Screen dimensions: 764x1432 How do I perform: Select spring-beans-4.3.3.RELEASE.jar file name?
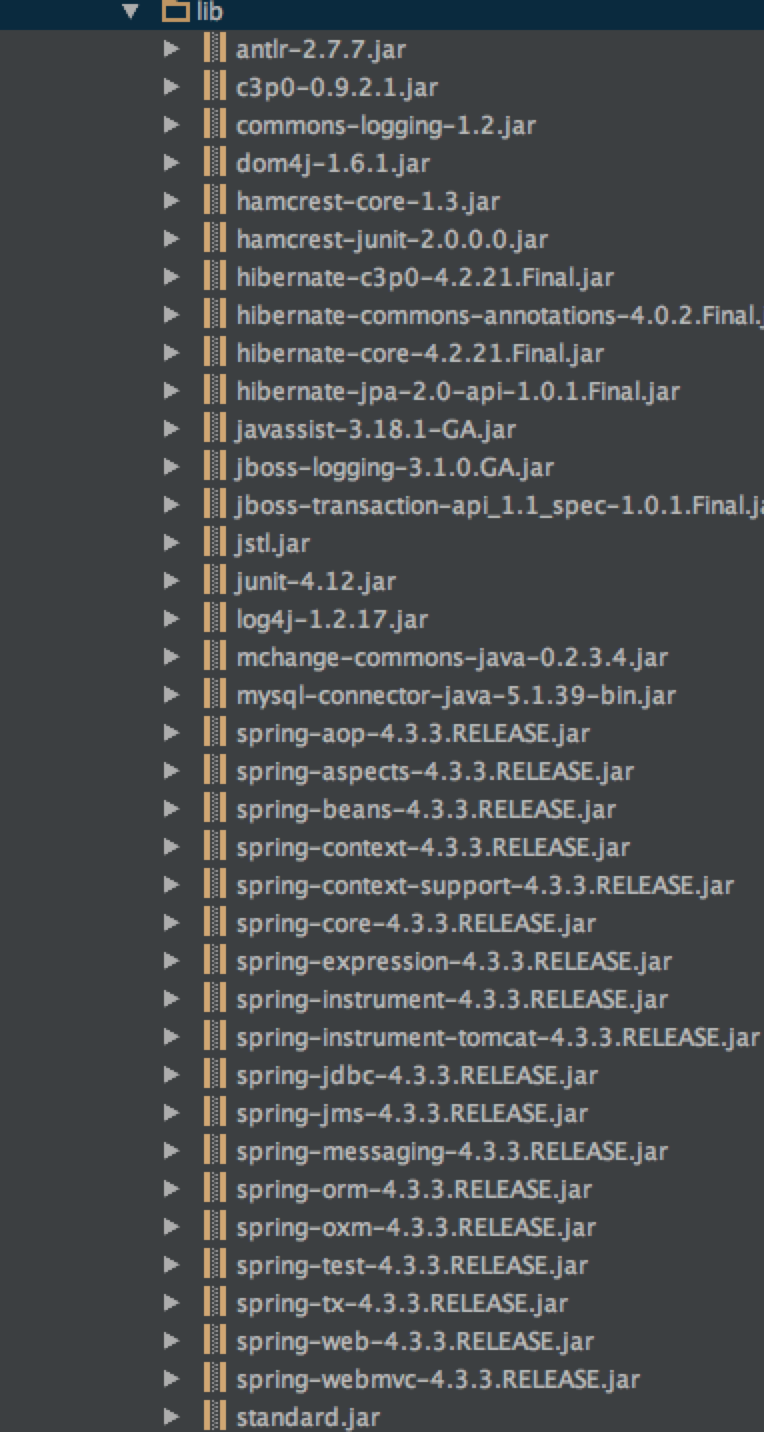[x=426, y=809]
